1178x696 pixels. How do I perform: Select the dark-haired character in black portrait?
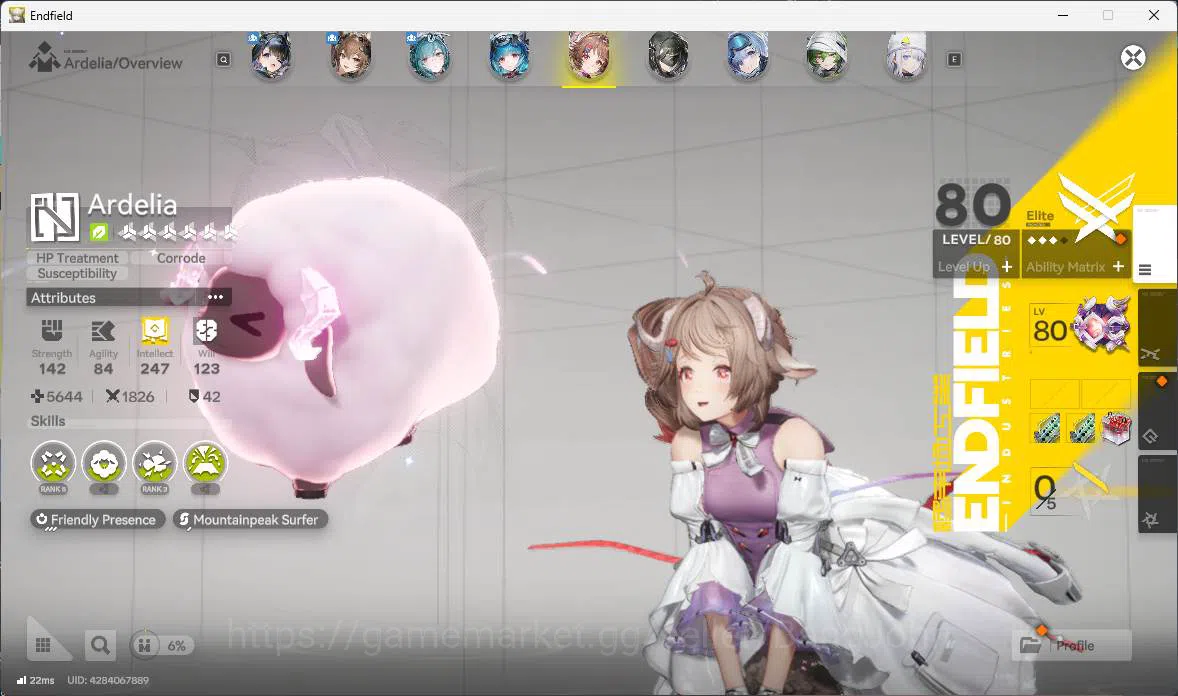(668, 56)
